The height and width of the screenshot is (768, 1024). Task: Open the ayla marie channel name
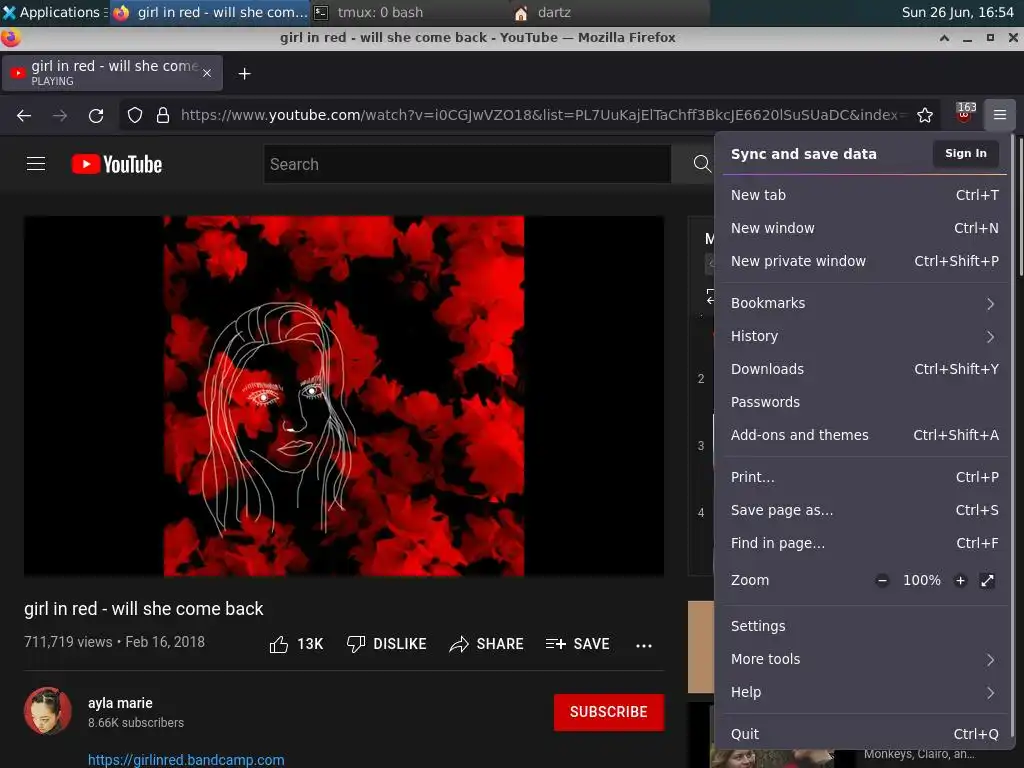coord(120,703)
